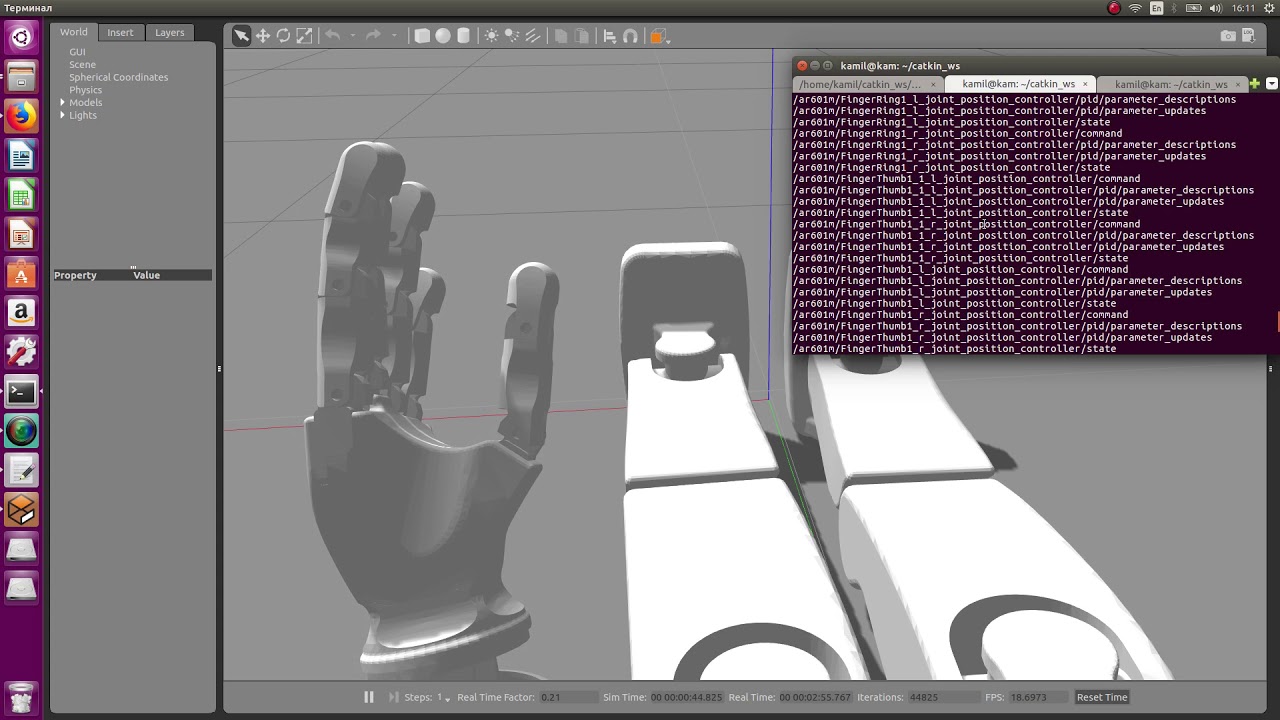Close the first terminal tab
The width and height of the screenshot is (1280, 720).
[x=933, y=85]
